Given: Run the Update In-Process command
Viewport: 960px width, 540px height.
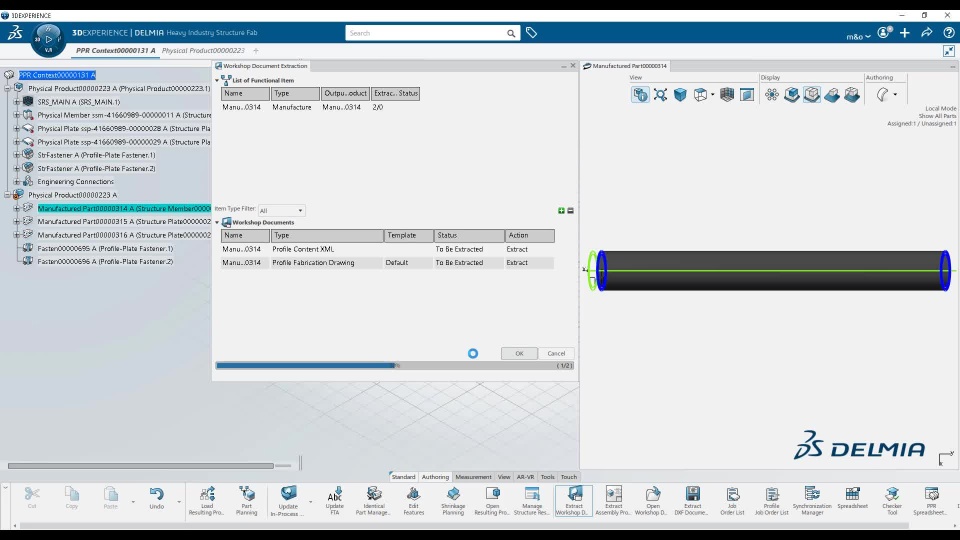Looking at the screenshot, I should (x=288, y=500).
